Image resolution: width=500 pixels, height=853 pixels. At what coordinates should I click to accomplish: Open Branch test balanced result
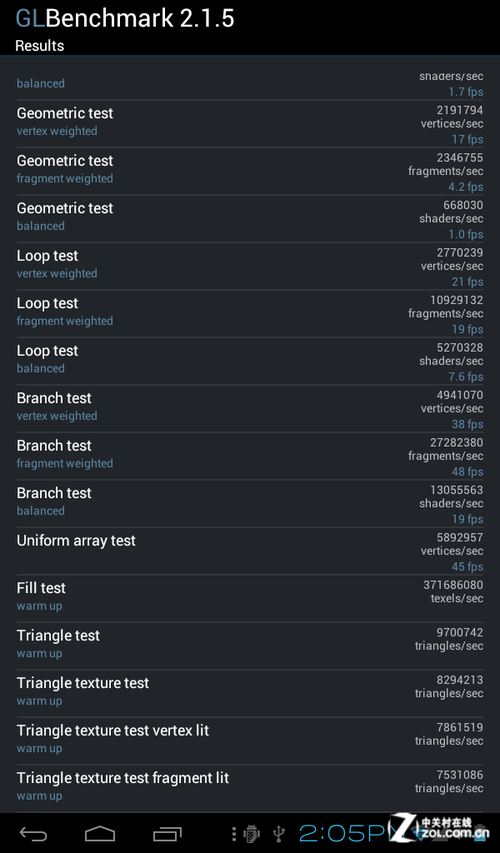[250, 504]
